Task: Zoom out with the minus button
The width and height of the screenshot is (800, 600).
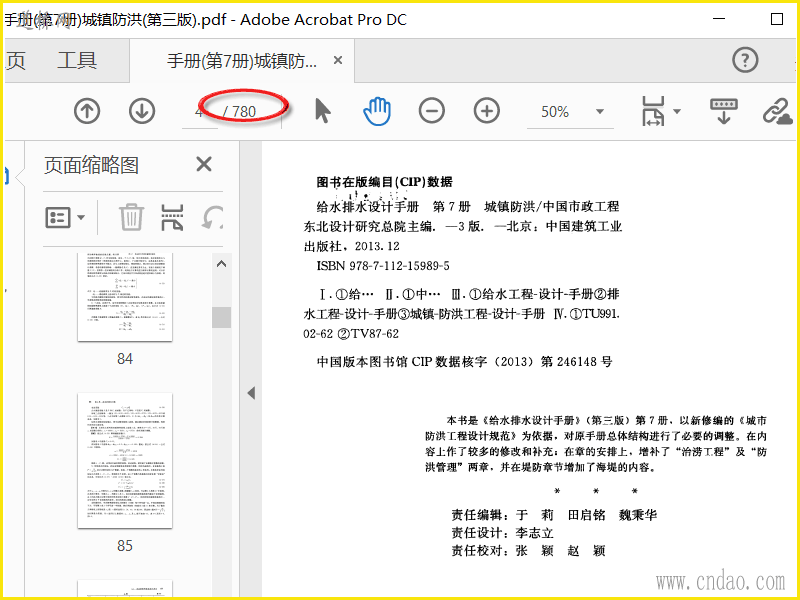Action: pyautogui.click(x=432, y=111)
